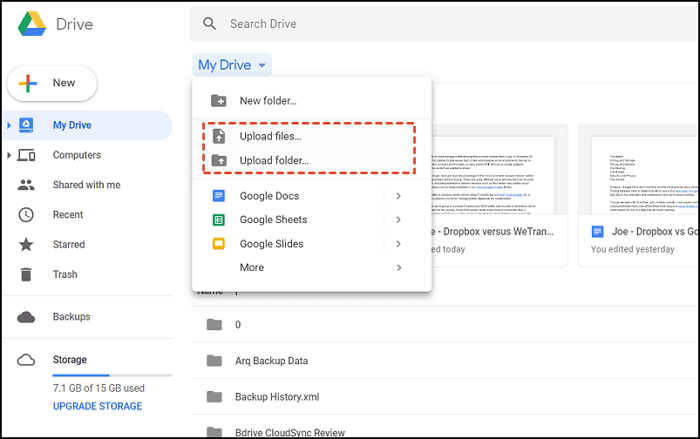Click the search magnifier icon

(x=209, y=24)
